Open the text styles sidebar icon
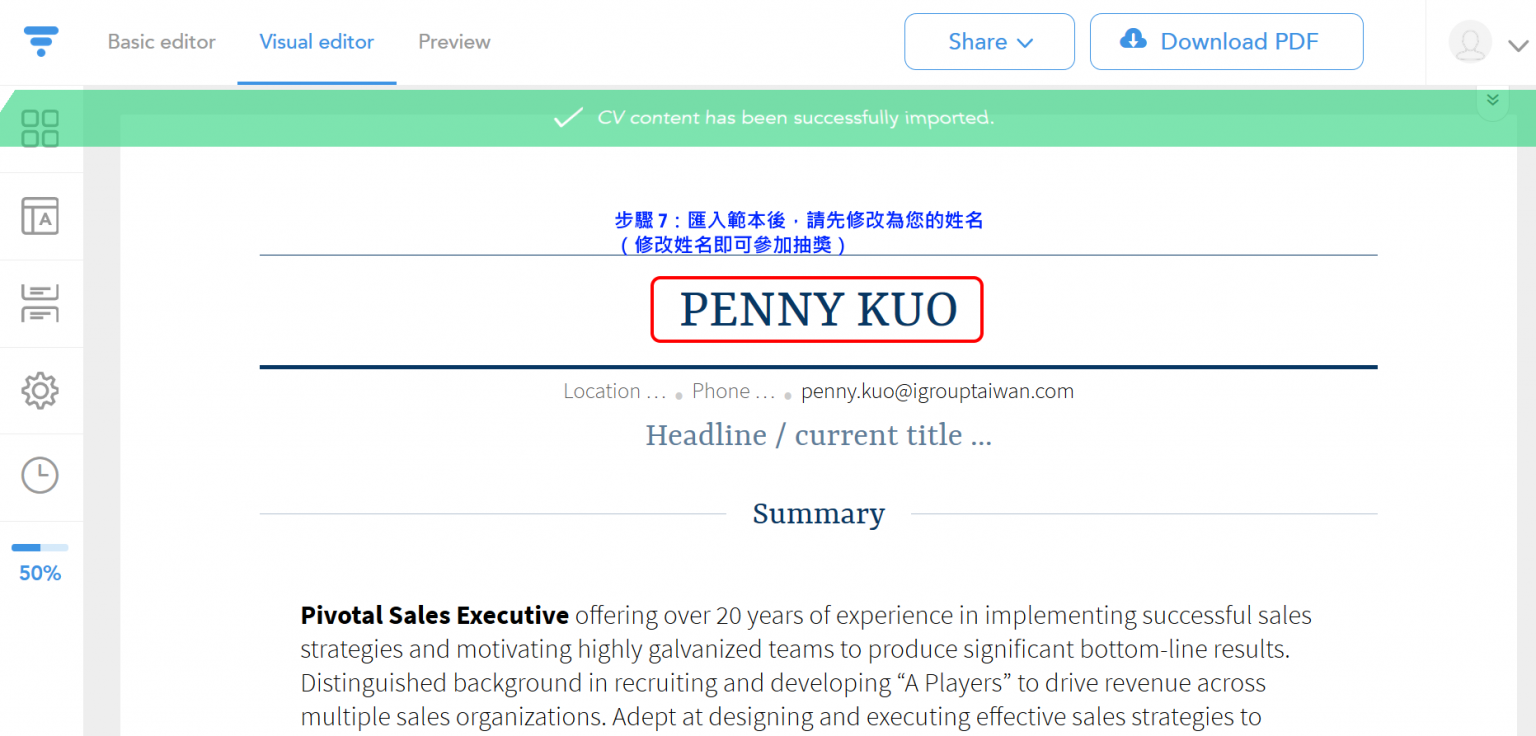1536x736 pixels. (x=40, y=216)
